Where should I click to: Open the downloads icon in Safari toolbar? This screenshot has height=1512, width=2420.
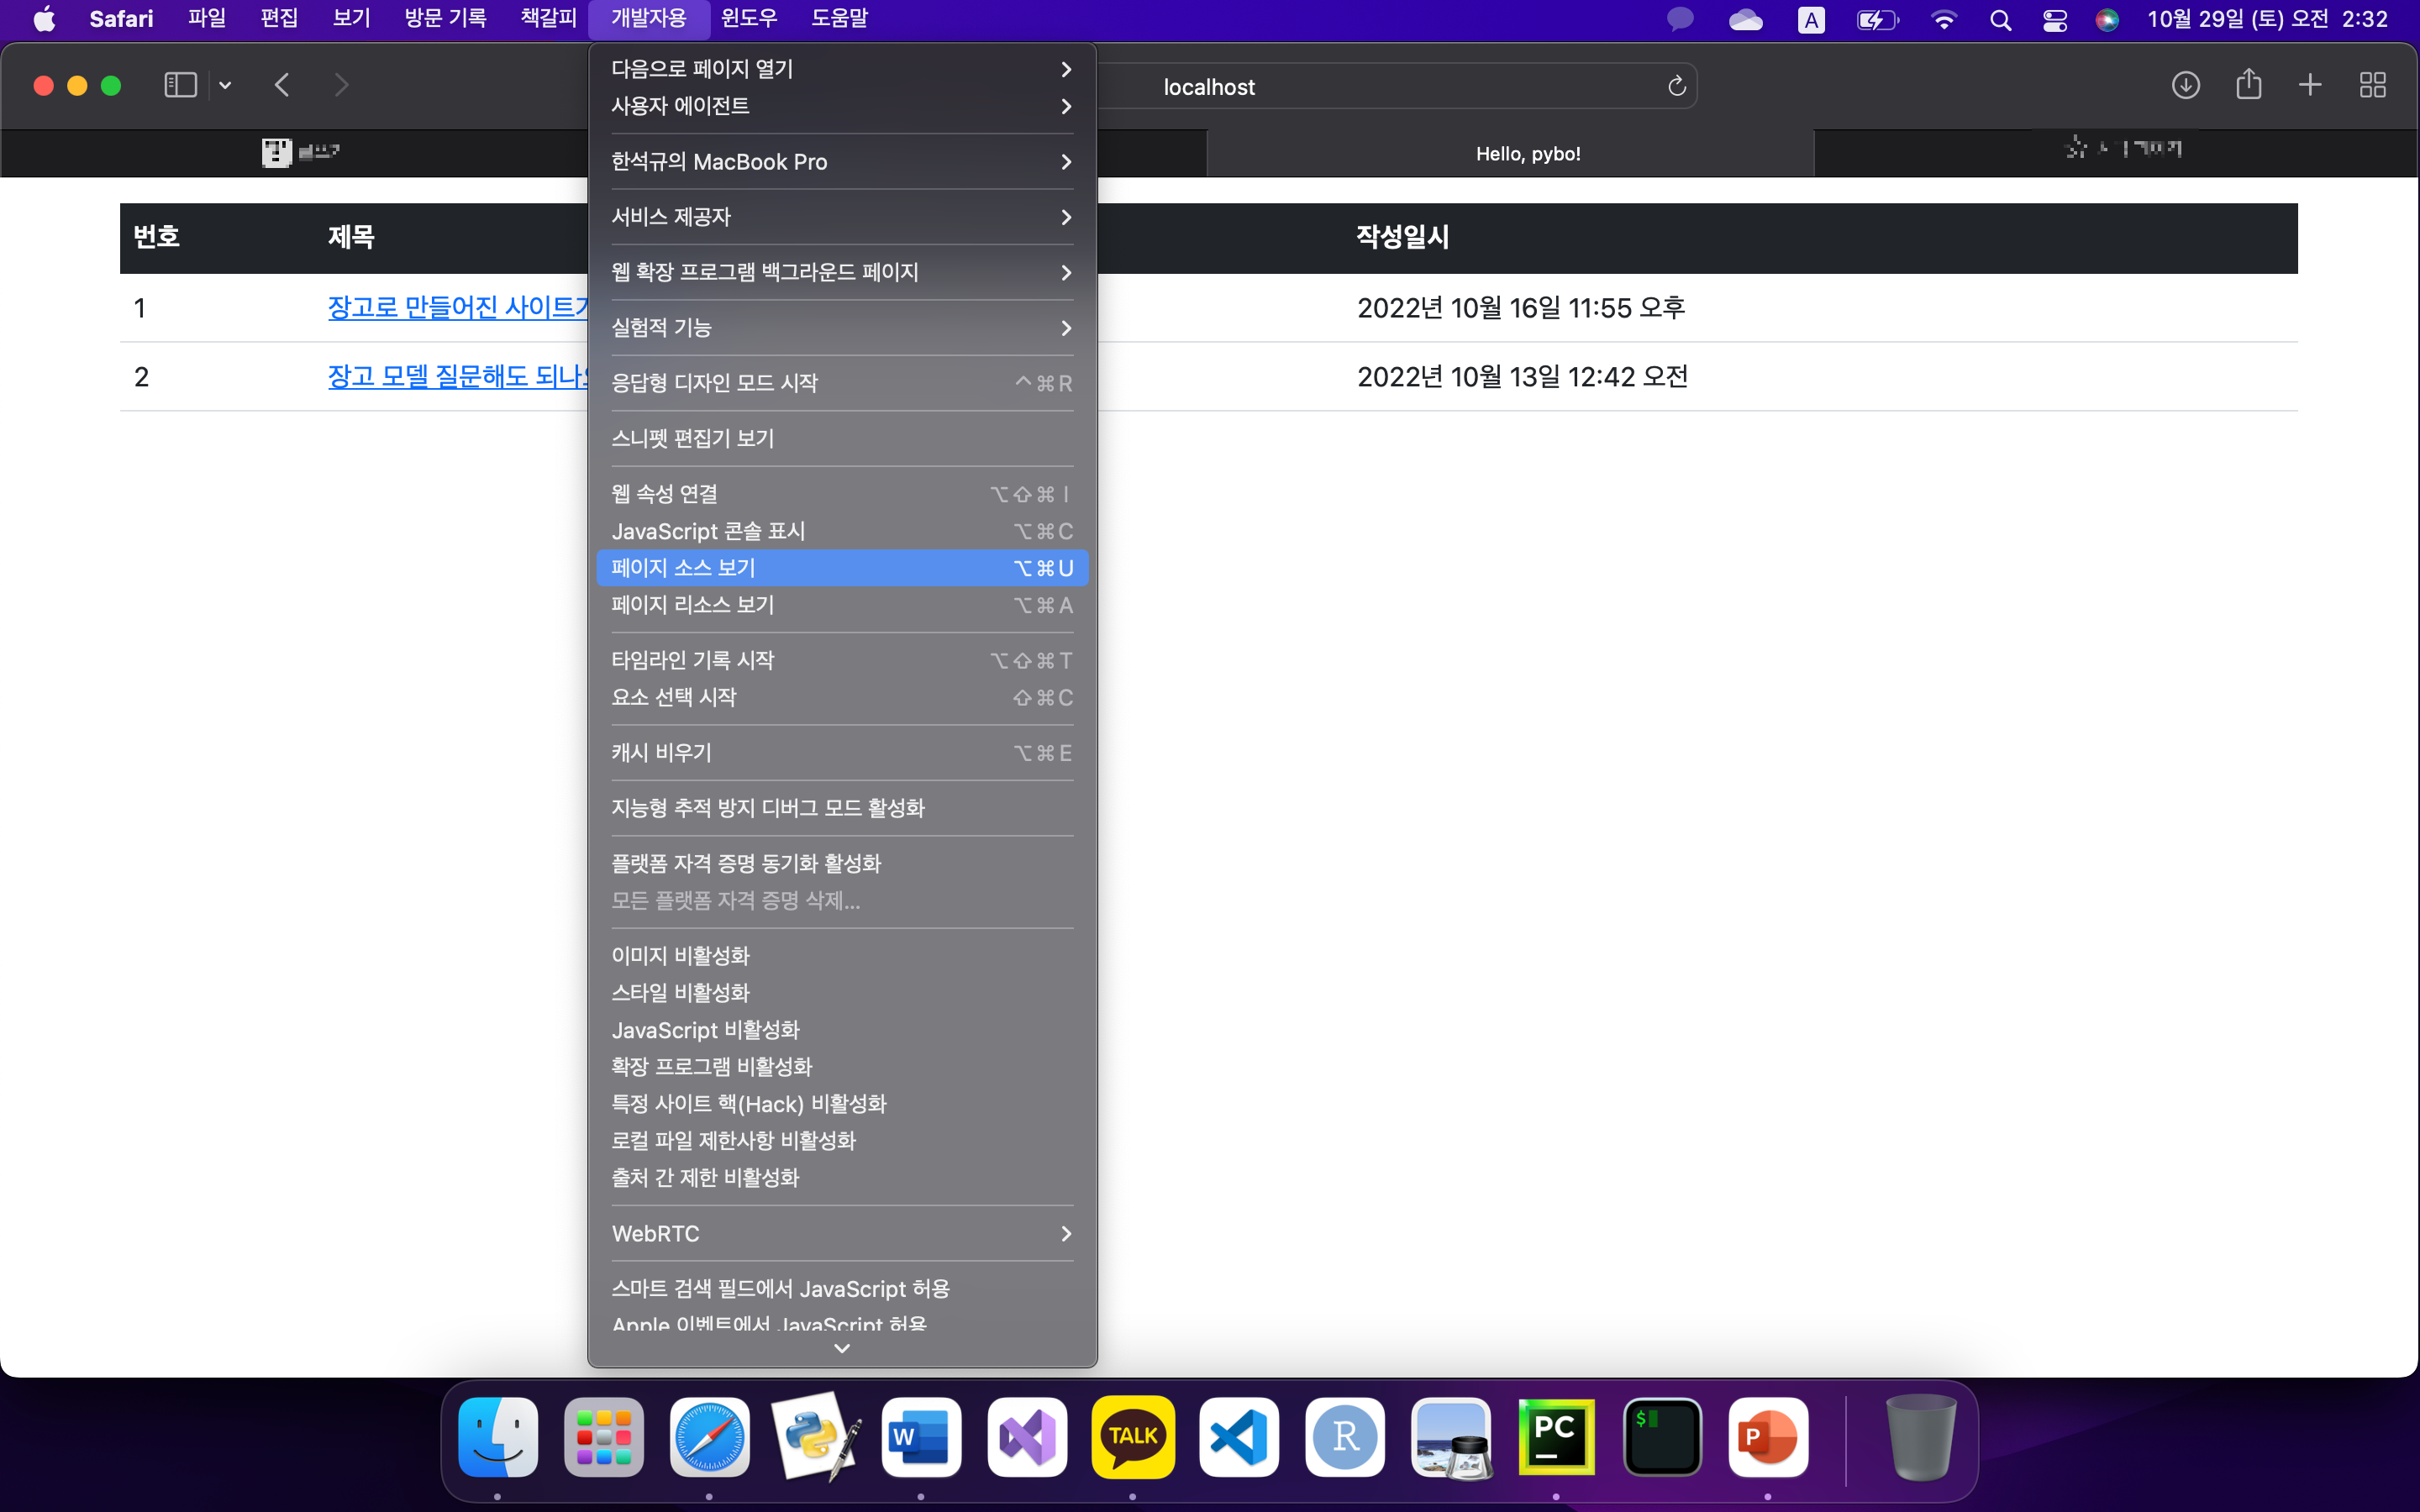[x=2185, y=85]
